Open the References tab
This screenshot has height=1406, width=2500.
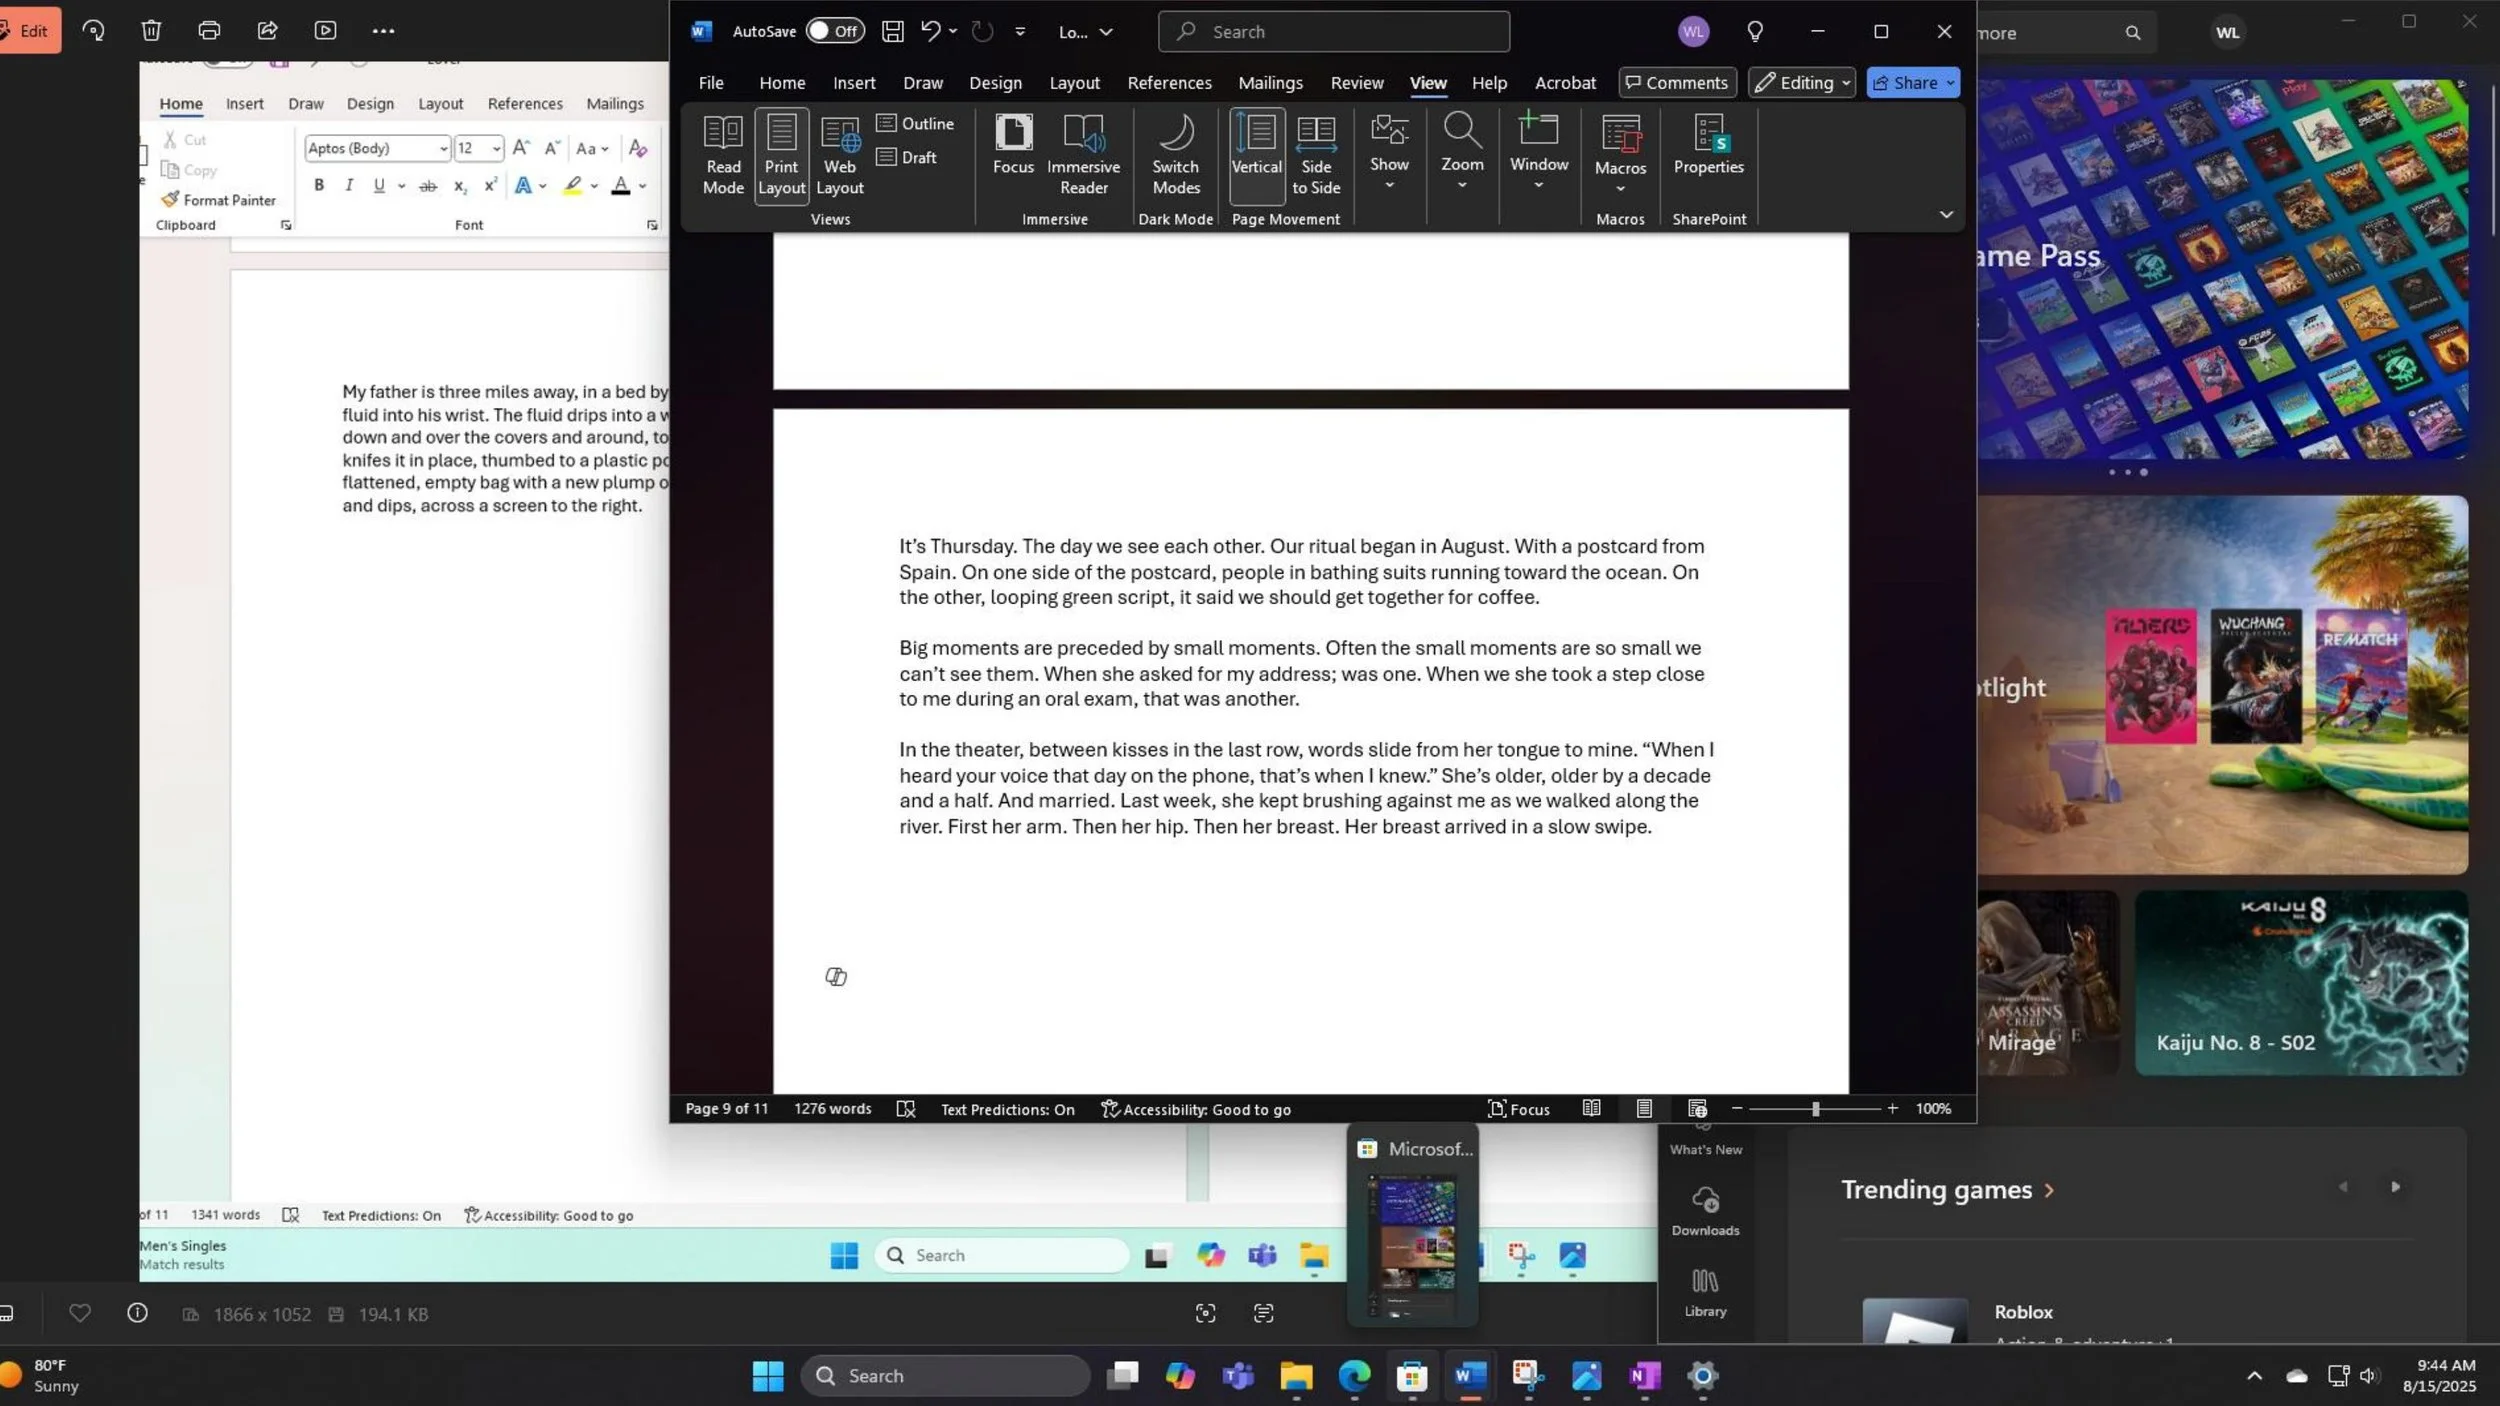click(1169, 83)
